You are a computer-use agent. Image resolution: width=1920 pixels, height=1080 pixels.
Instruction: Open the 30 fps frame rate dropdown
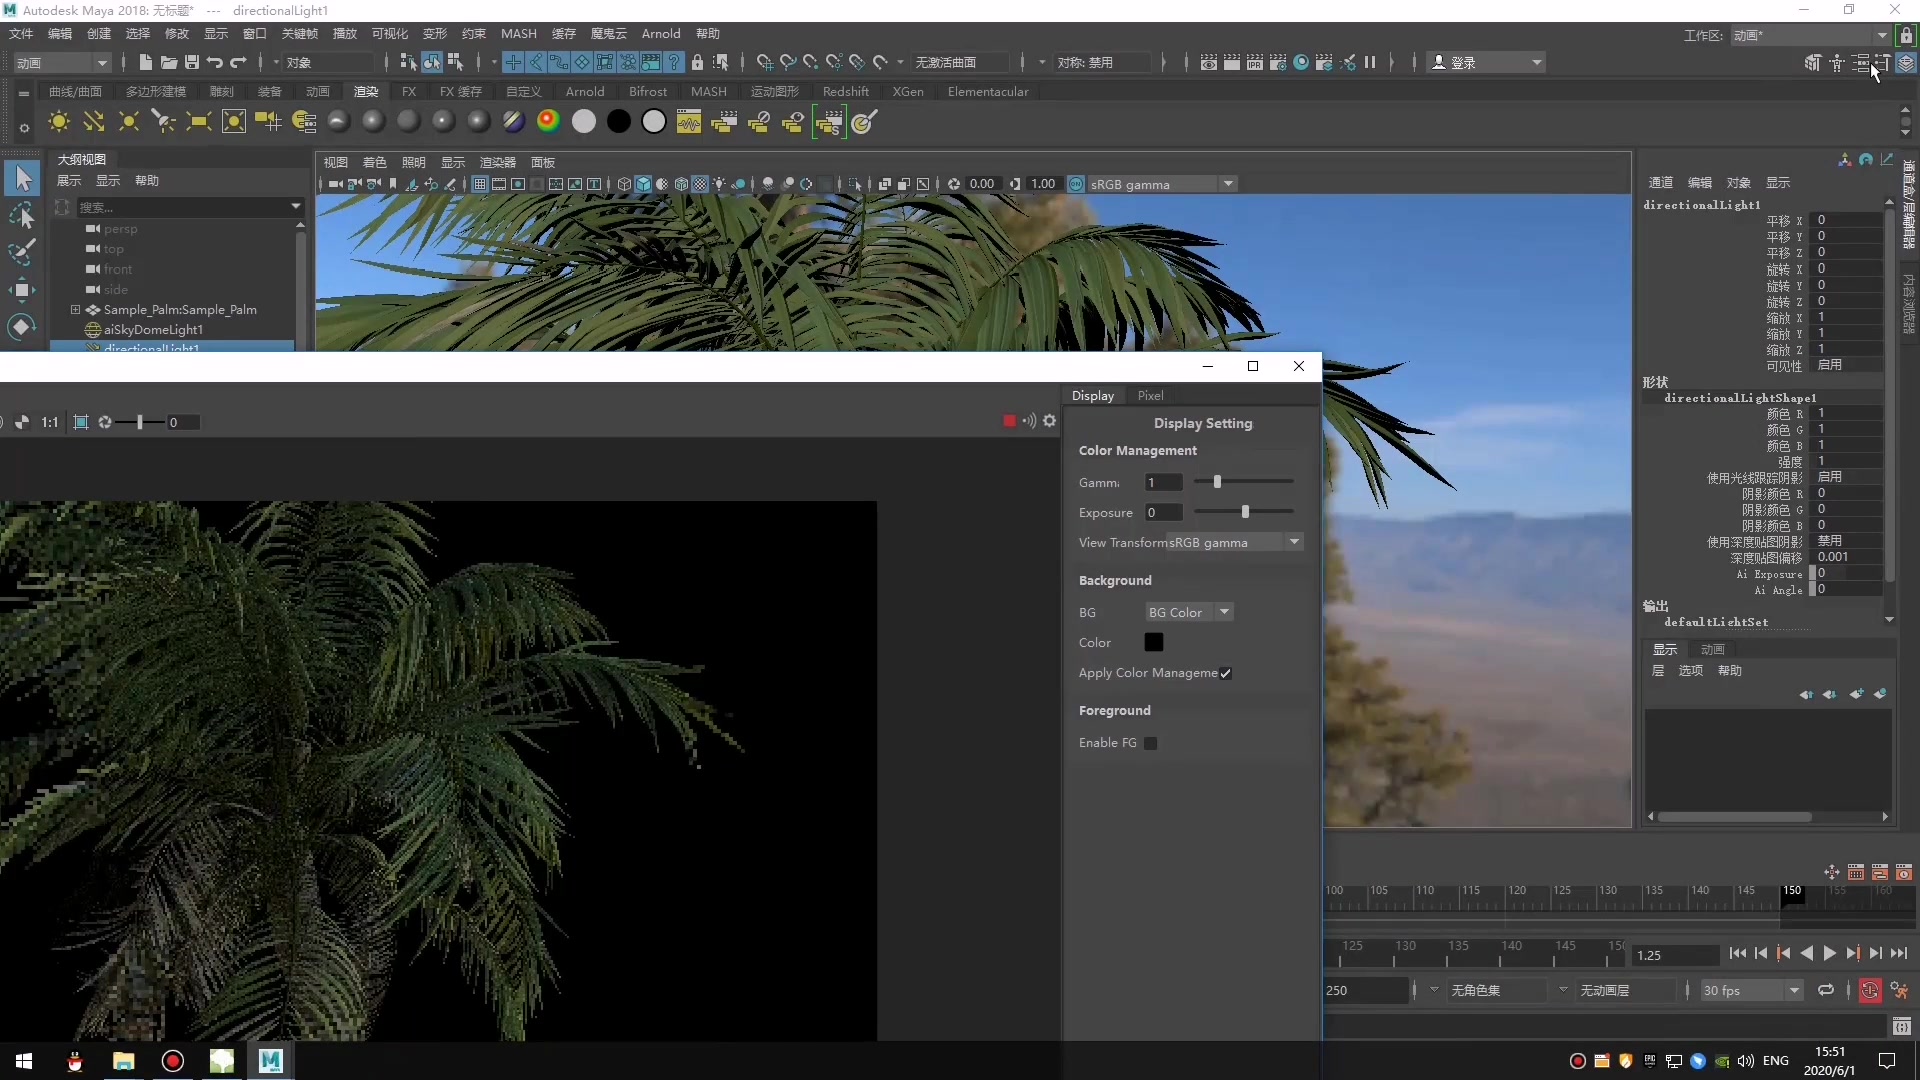click(1750, 990)
